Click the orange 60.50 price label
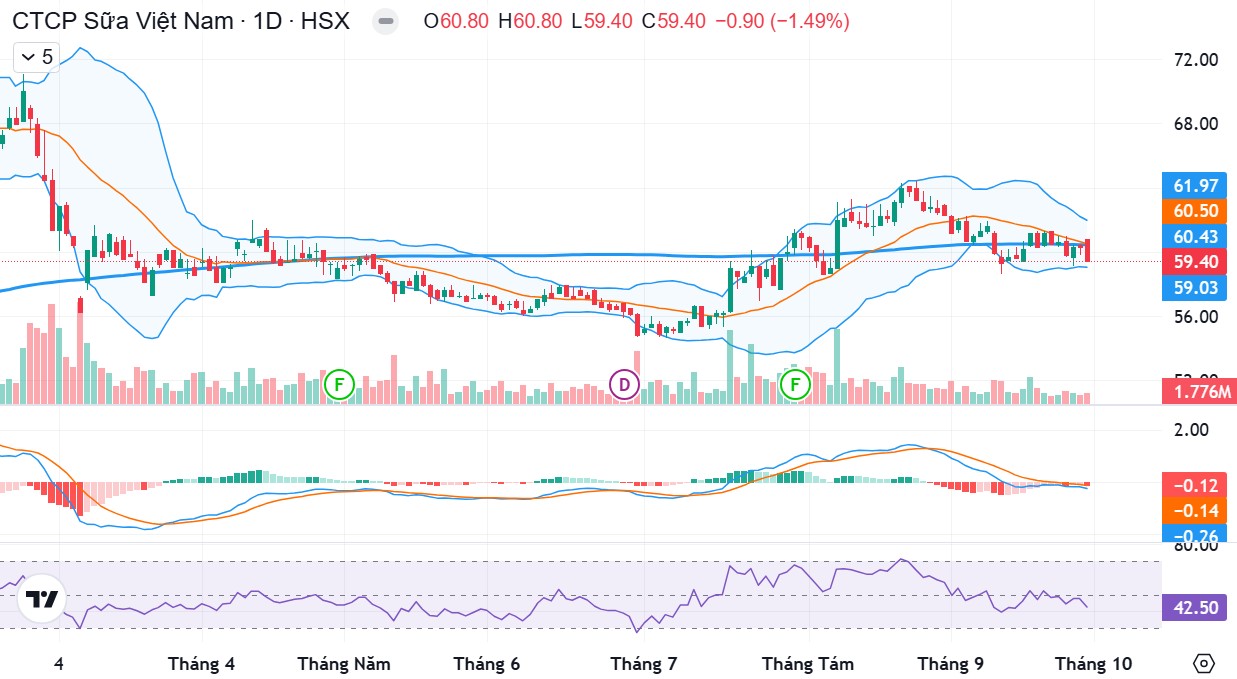Screen dimensions: 1237x679 [1195, 211]
